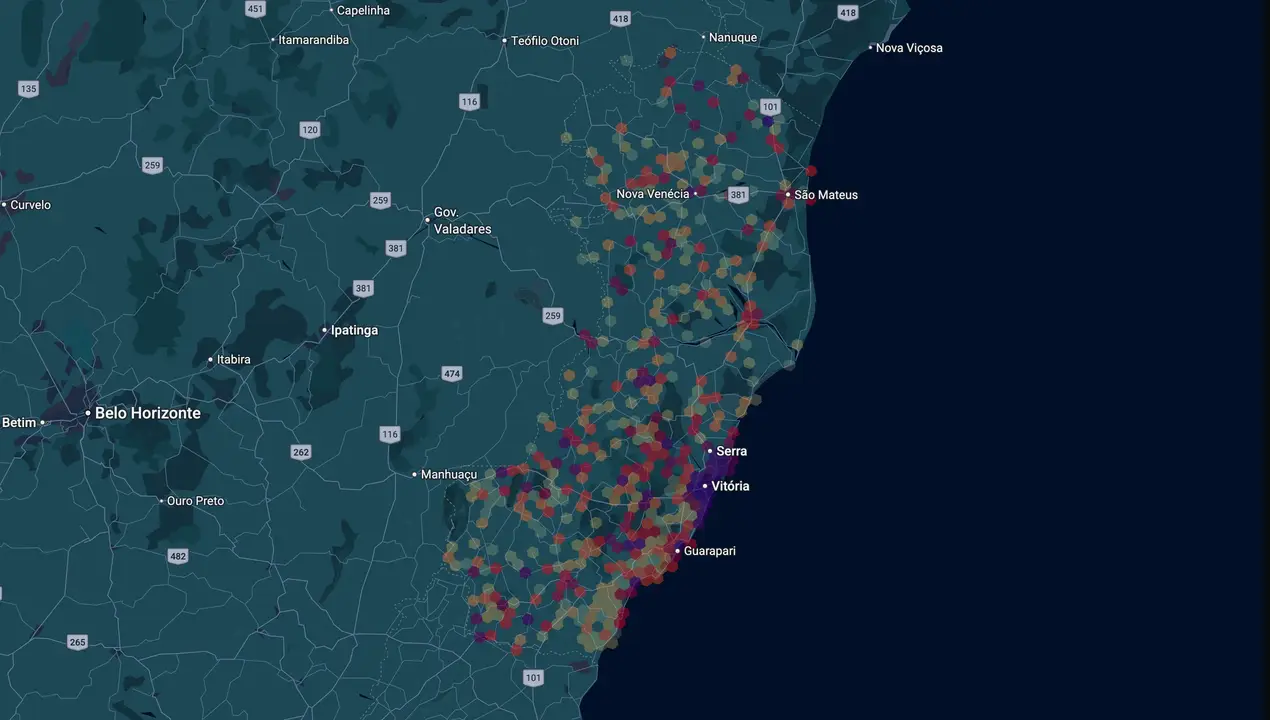Select the Serra city marker
Screen dimensions: 1270x720
[x=710, y=451]
